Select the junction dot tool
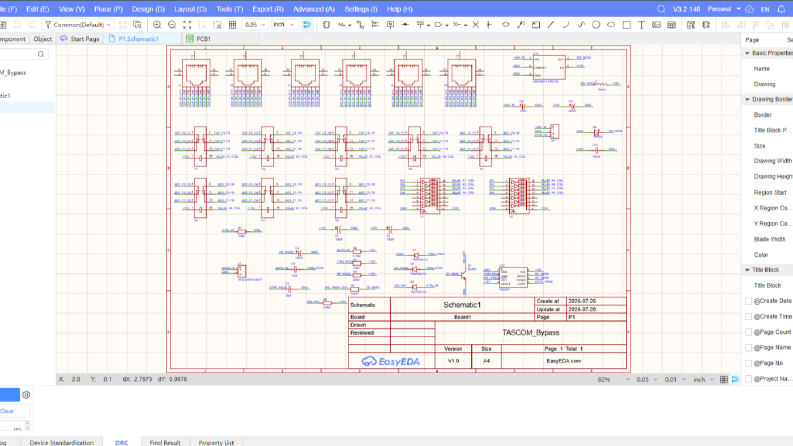Screen dimensions: 793x446 (x=405, y=25)
